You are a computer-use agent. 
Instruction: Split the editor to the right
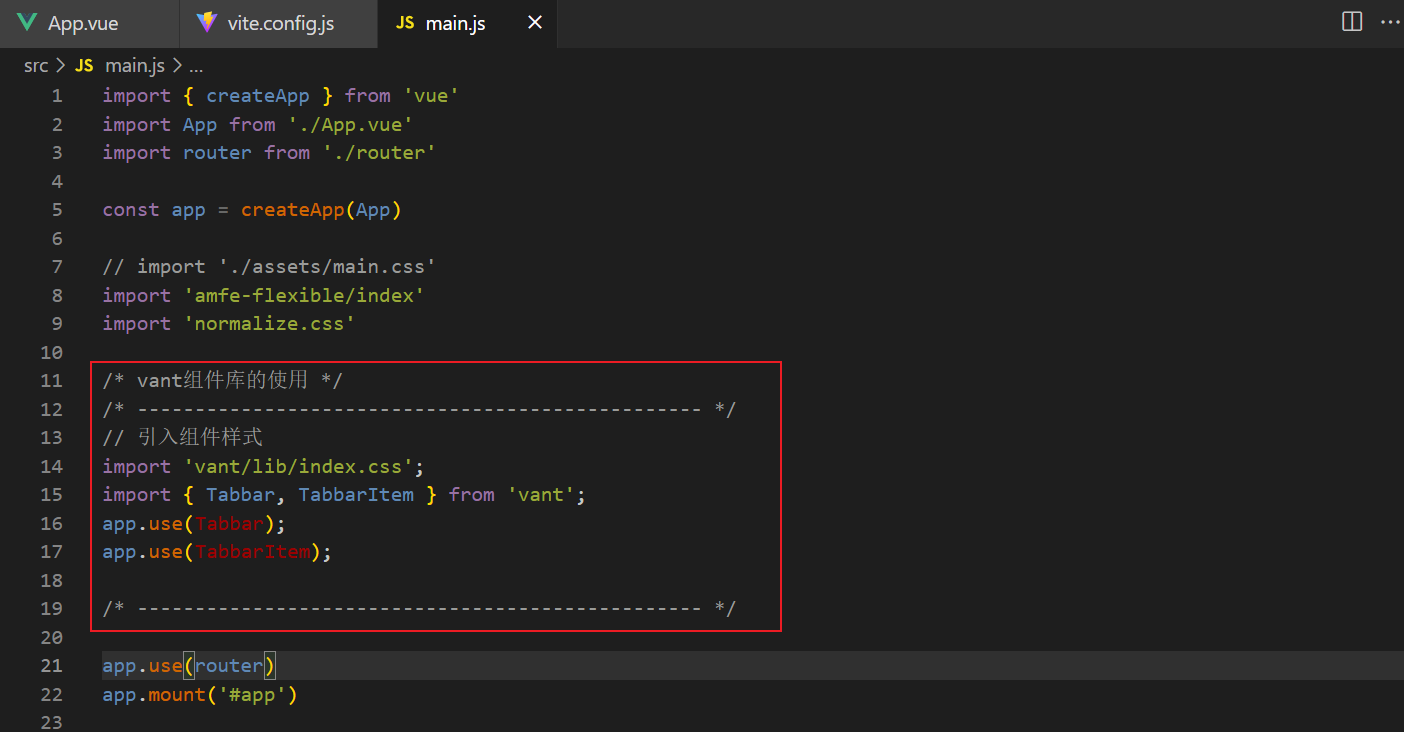(x=1352, y=22)
